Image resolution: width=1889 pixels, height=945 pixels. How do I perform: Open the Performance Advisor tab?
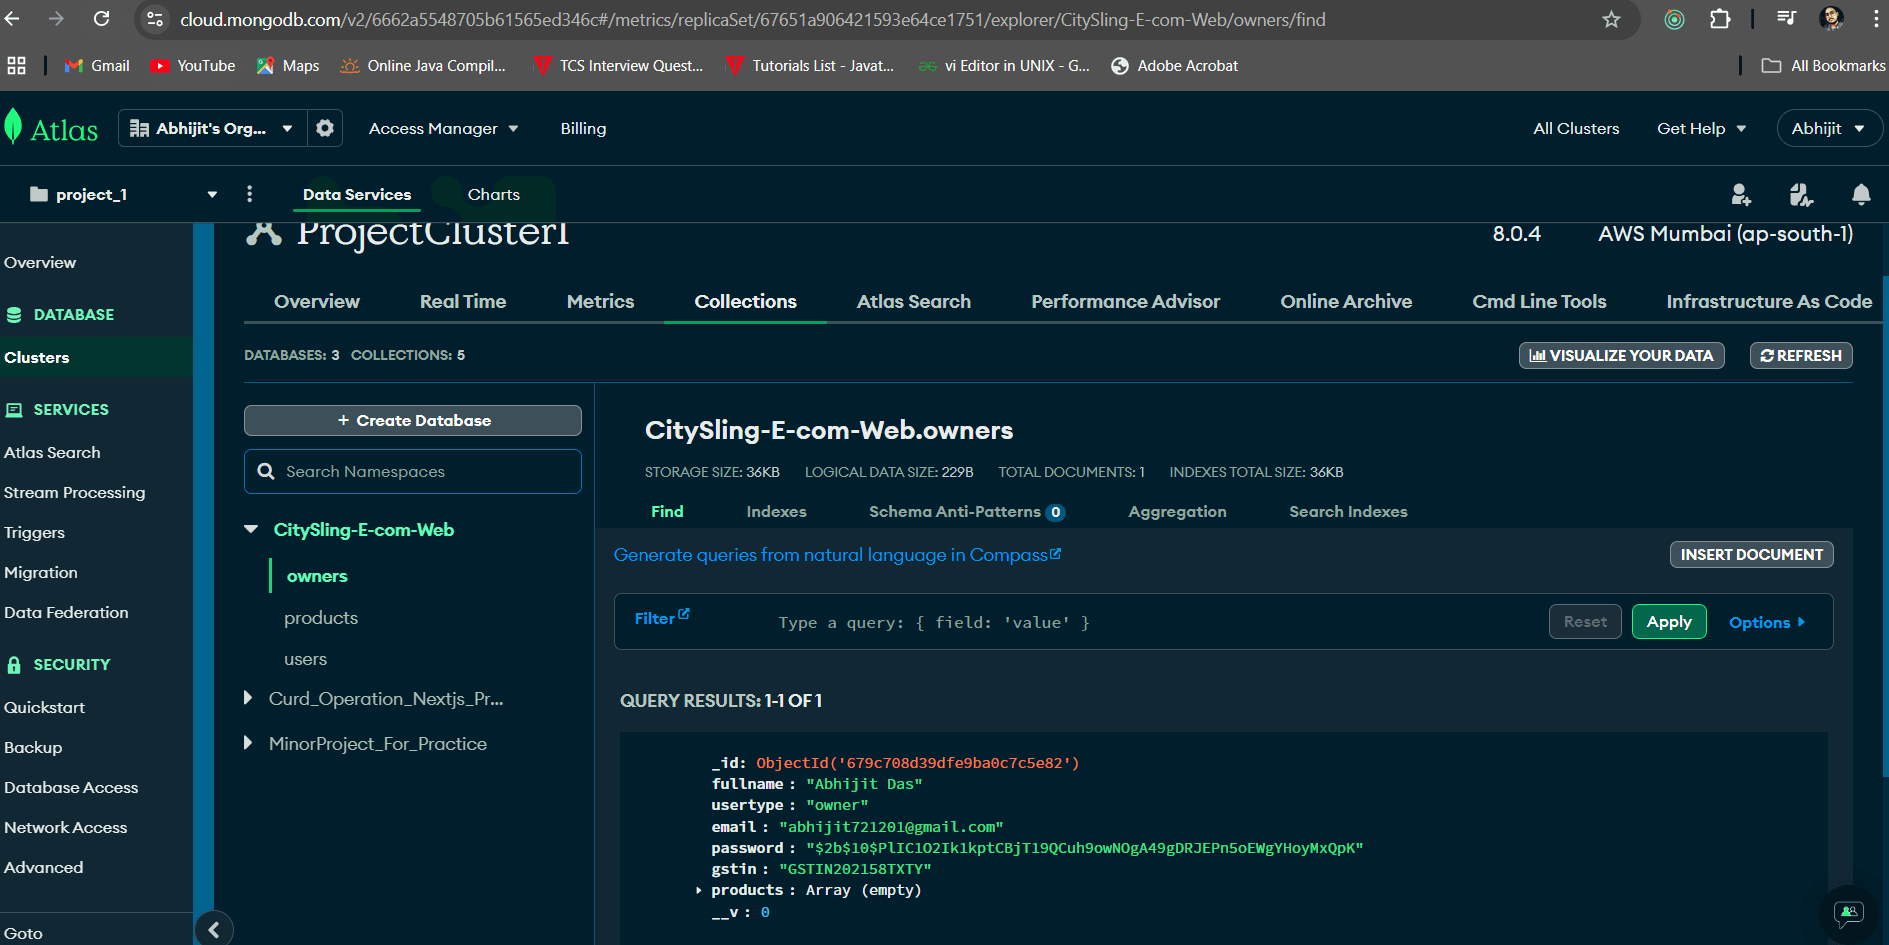[x=1126, y=301]
